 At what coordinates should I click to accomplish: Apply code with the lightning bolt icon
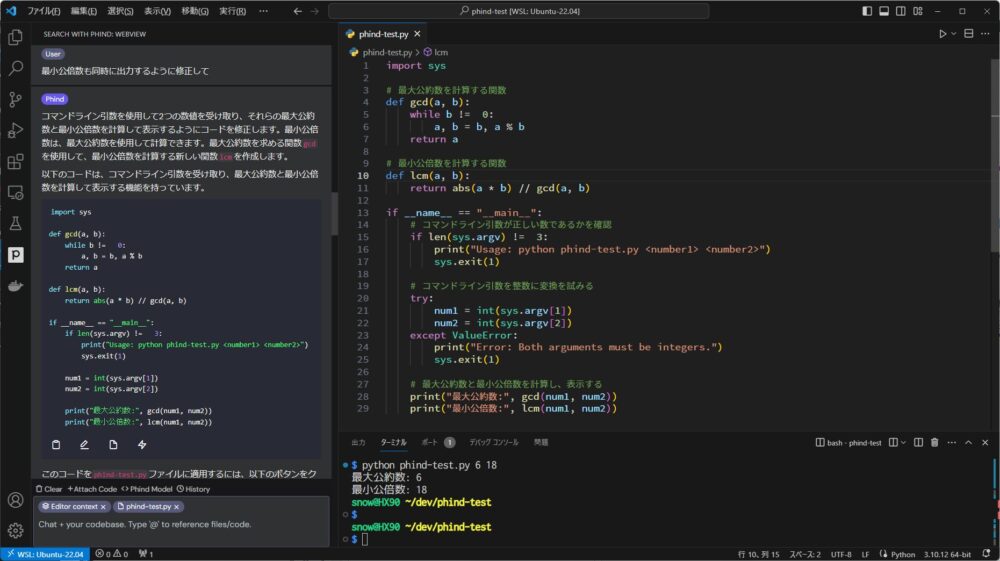142,444
